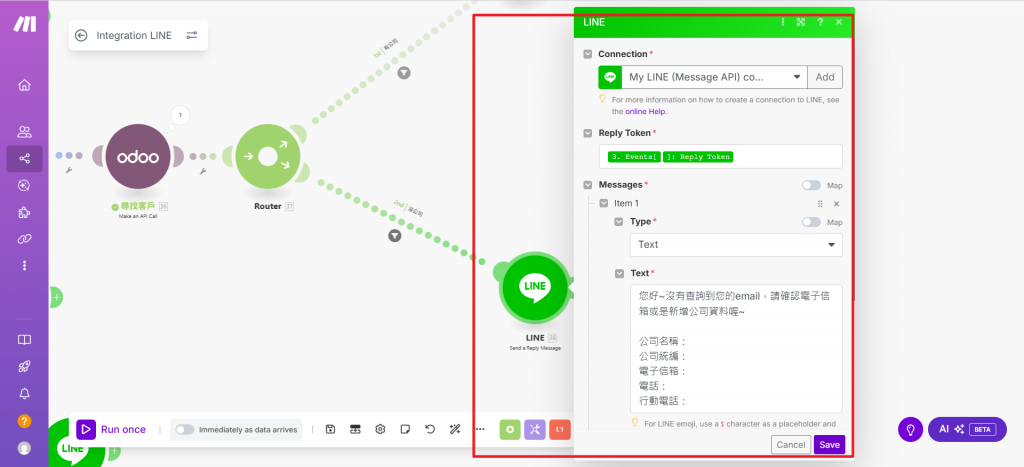Click the Integration LINE scenario title
This screenshot has width=1024, height=467.
[134, 35]
